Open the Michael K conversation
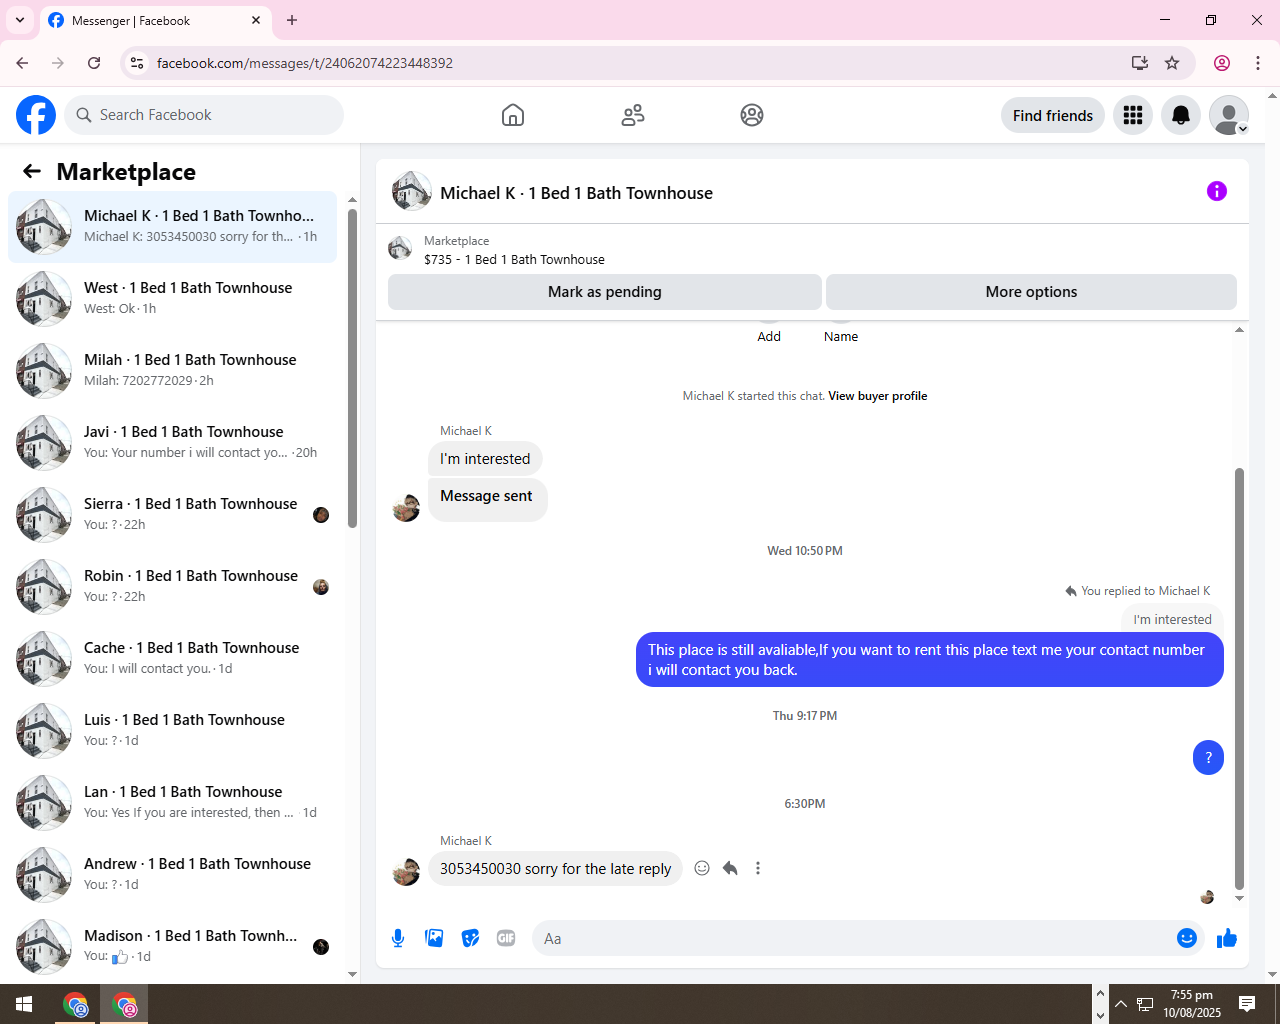The width and height of the screenshot is (1280, 1024). (x=172, y=227)
